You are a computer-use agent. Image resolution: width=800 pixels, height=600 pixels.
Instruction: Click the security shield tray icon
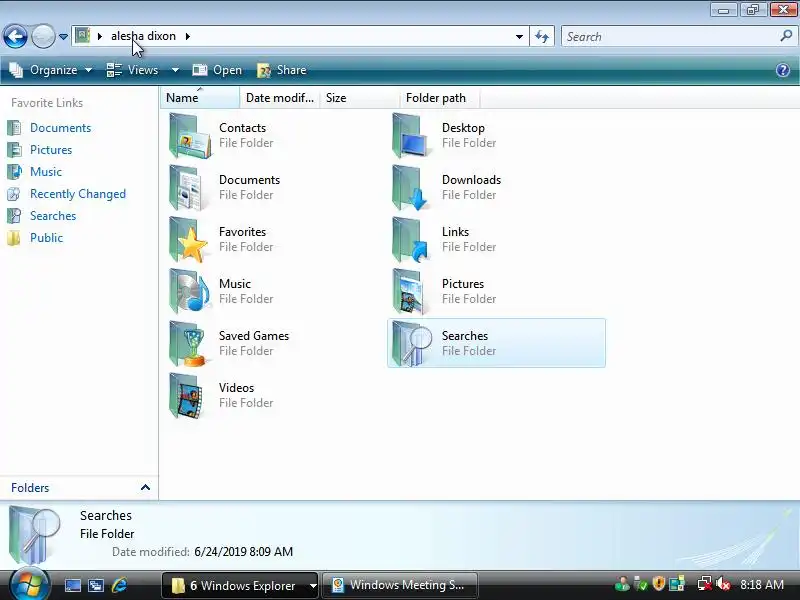[659, 583]
